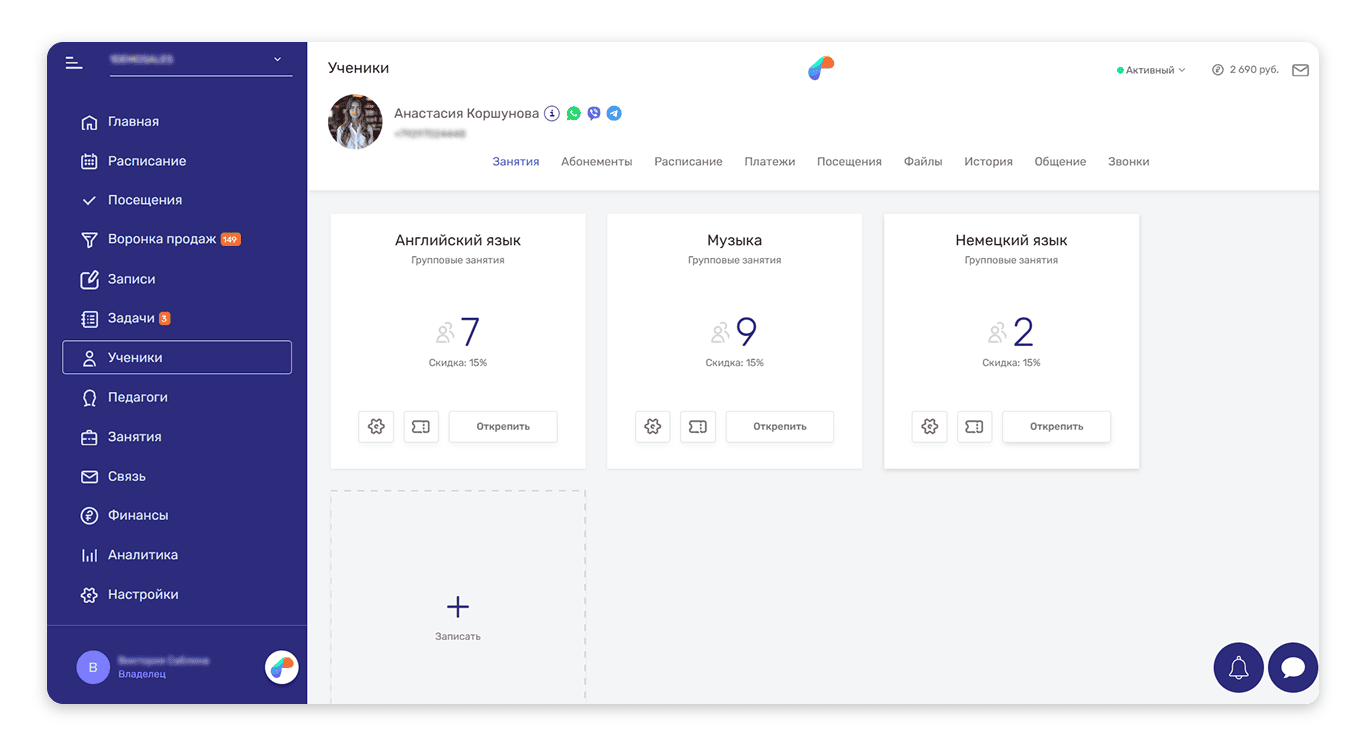Expand the Активный status dropdown
1367x747 pixels.
1151,71
